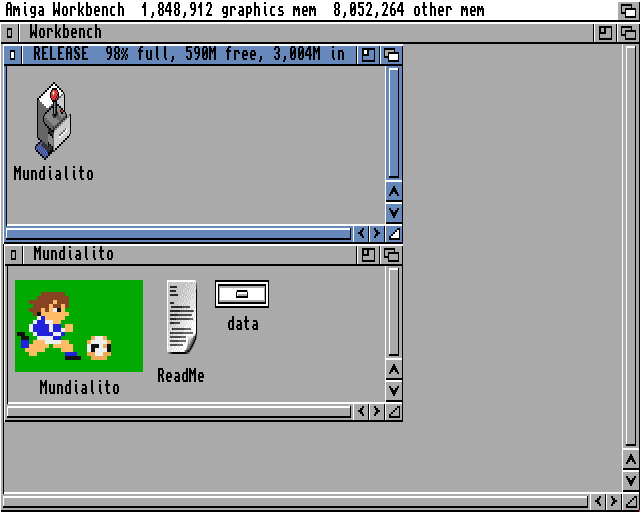
Task: Click the Workbench window vertical scrollbar
Action: [631, 246]
